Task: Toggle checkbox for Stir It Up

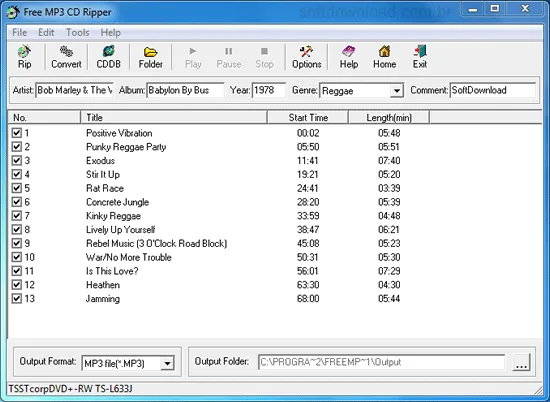Action: coord(16,174)
